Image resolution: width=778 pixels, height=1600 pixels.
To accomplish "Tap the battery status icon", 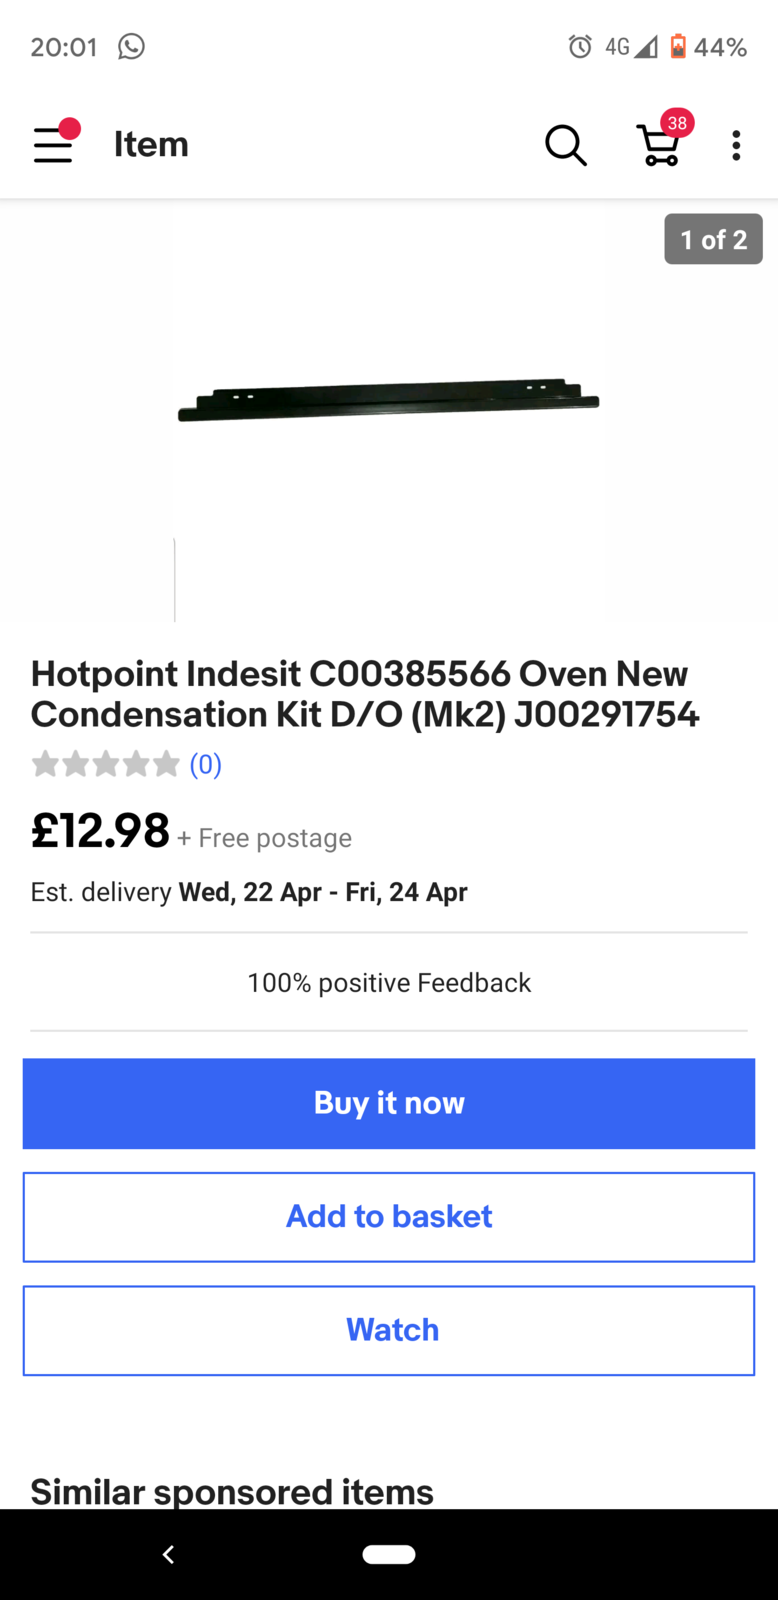I will [678, 47].
